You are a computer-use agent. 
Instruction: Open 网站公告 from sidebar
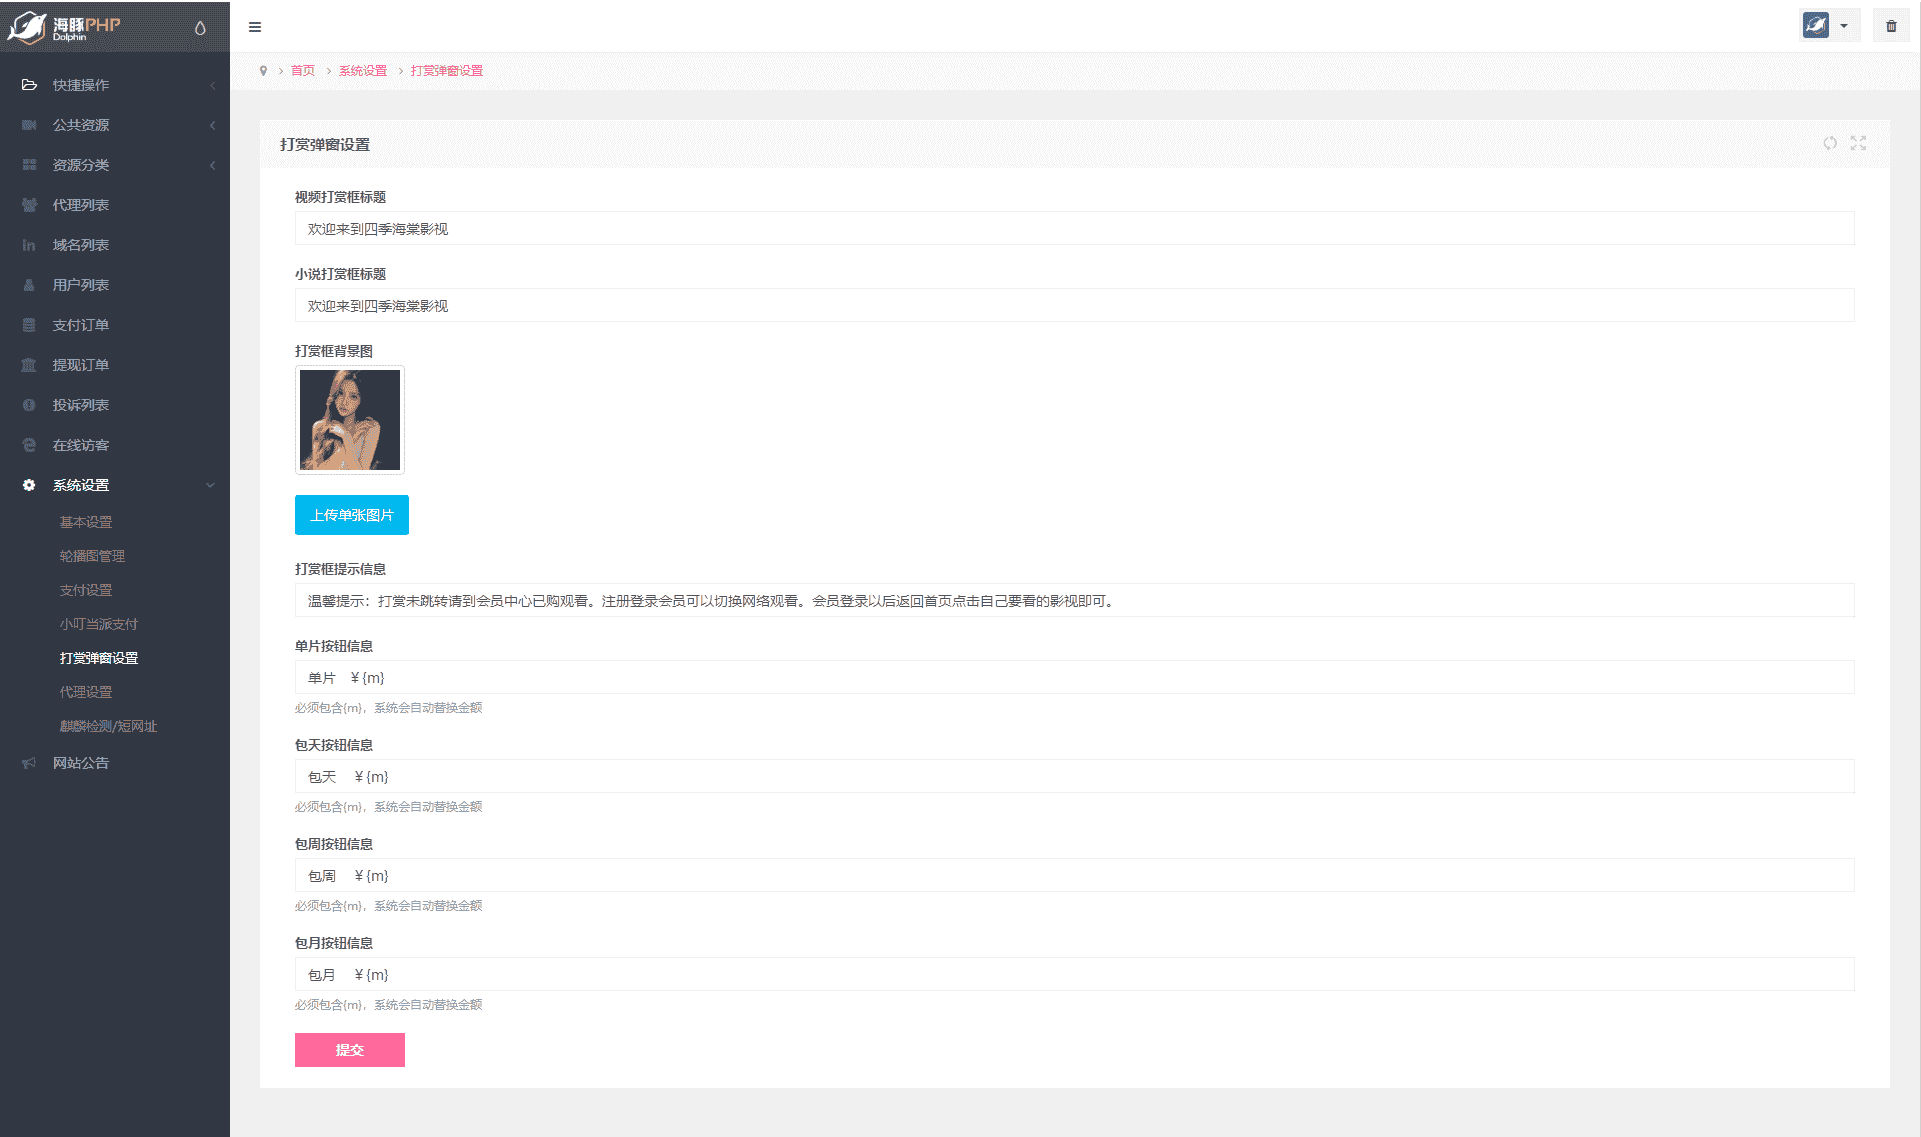(x=81, y=763)
